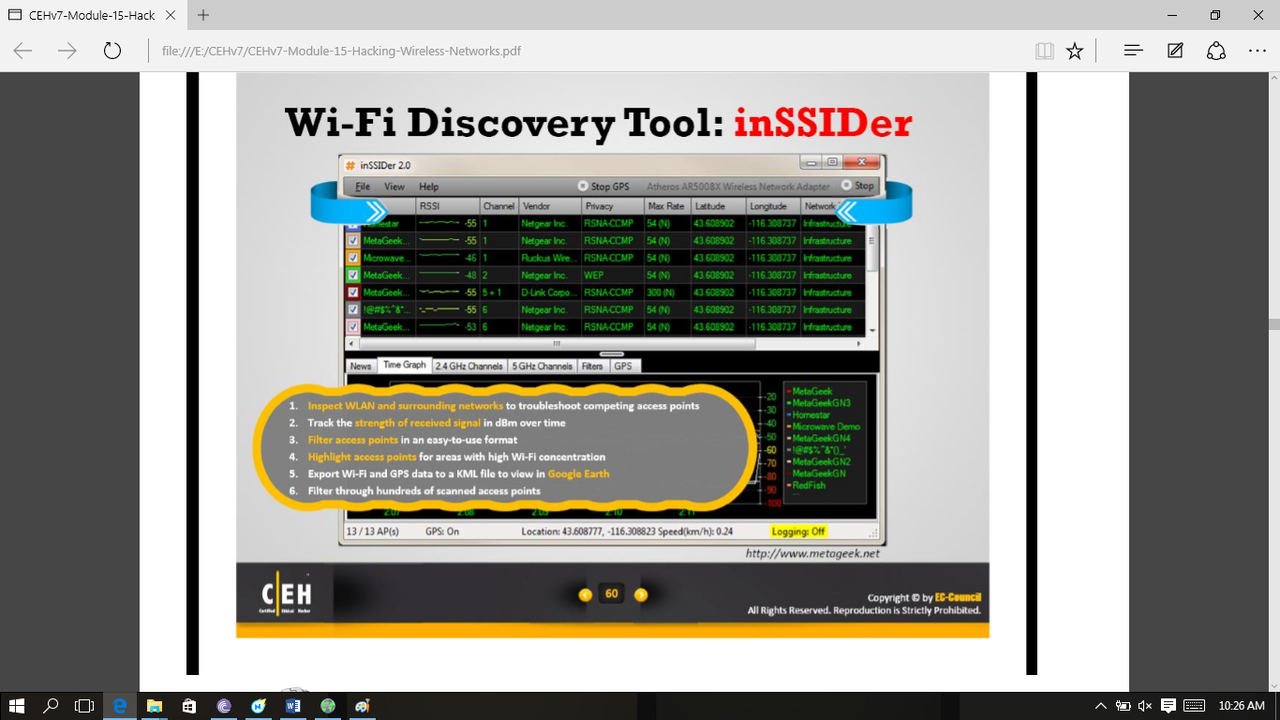Screen dimensions: 1280x720
Task: Open the green globe taskbar icon
Action: coord(326,706)
